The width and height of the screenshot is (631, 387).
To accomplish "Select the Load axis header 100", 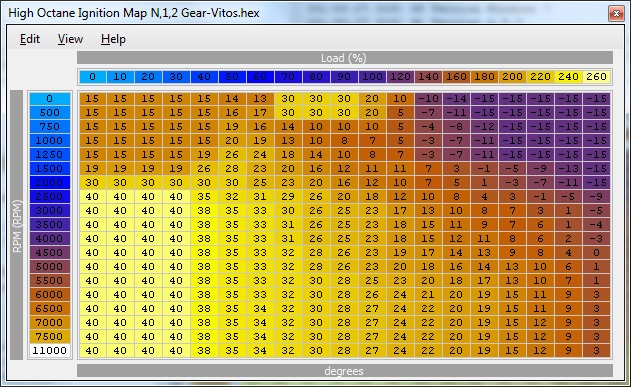I will point(372,76).
